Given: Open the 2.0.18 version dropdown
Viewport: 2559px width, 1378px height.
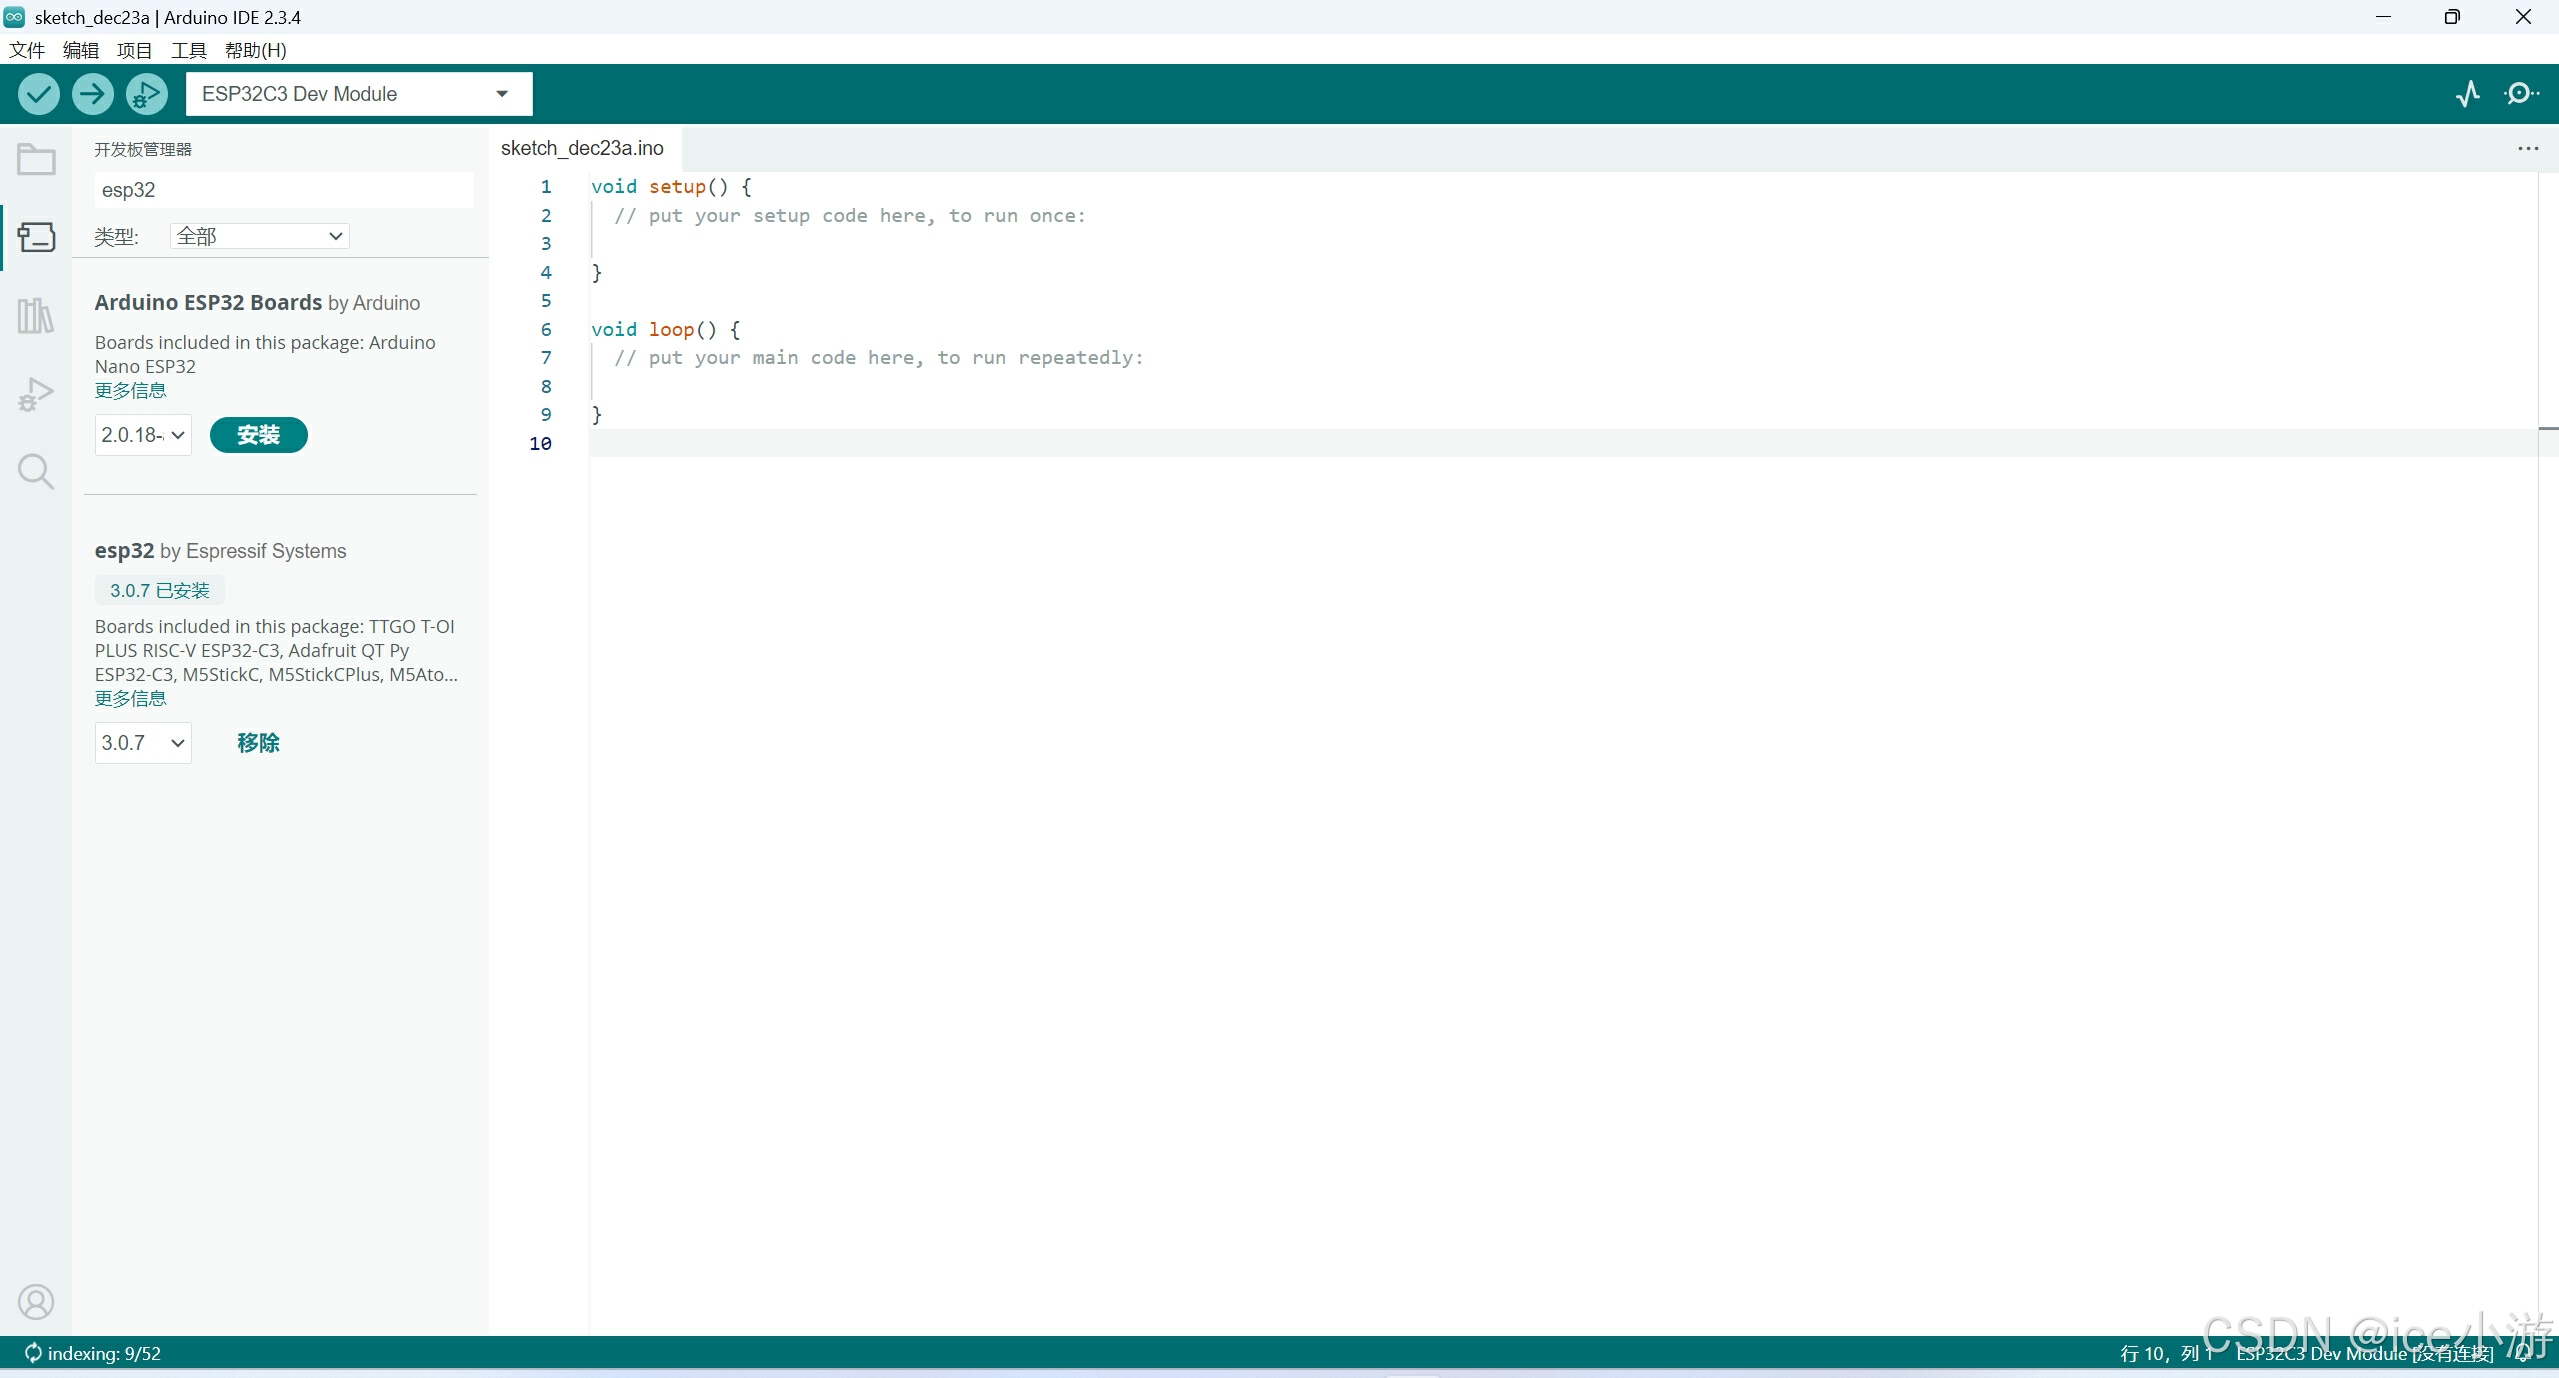Looking at the screenshot, I should tap(143, 435).
